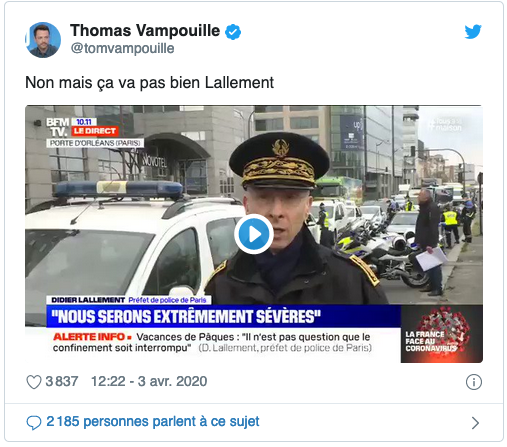
Task: Click the tweet timestamp 12:22 - 3 avr. 2020
Action: coord(149,381)
